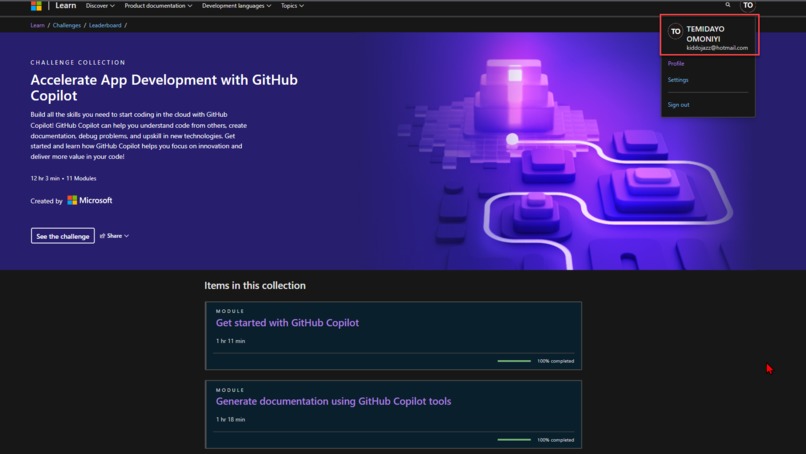Click the kiddojazz@hotmail.com email text
Image resolution: width=806 pixels, height=454 pixels.
[x=717, y=48]
